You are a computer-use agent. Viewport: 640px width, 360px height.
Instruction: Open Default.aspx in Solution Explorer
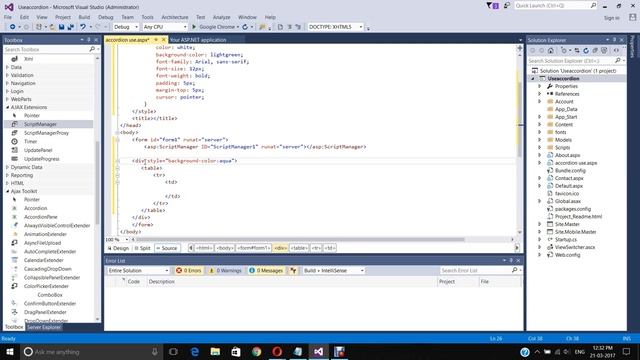tap(569, 186)
